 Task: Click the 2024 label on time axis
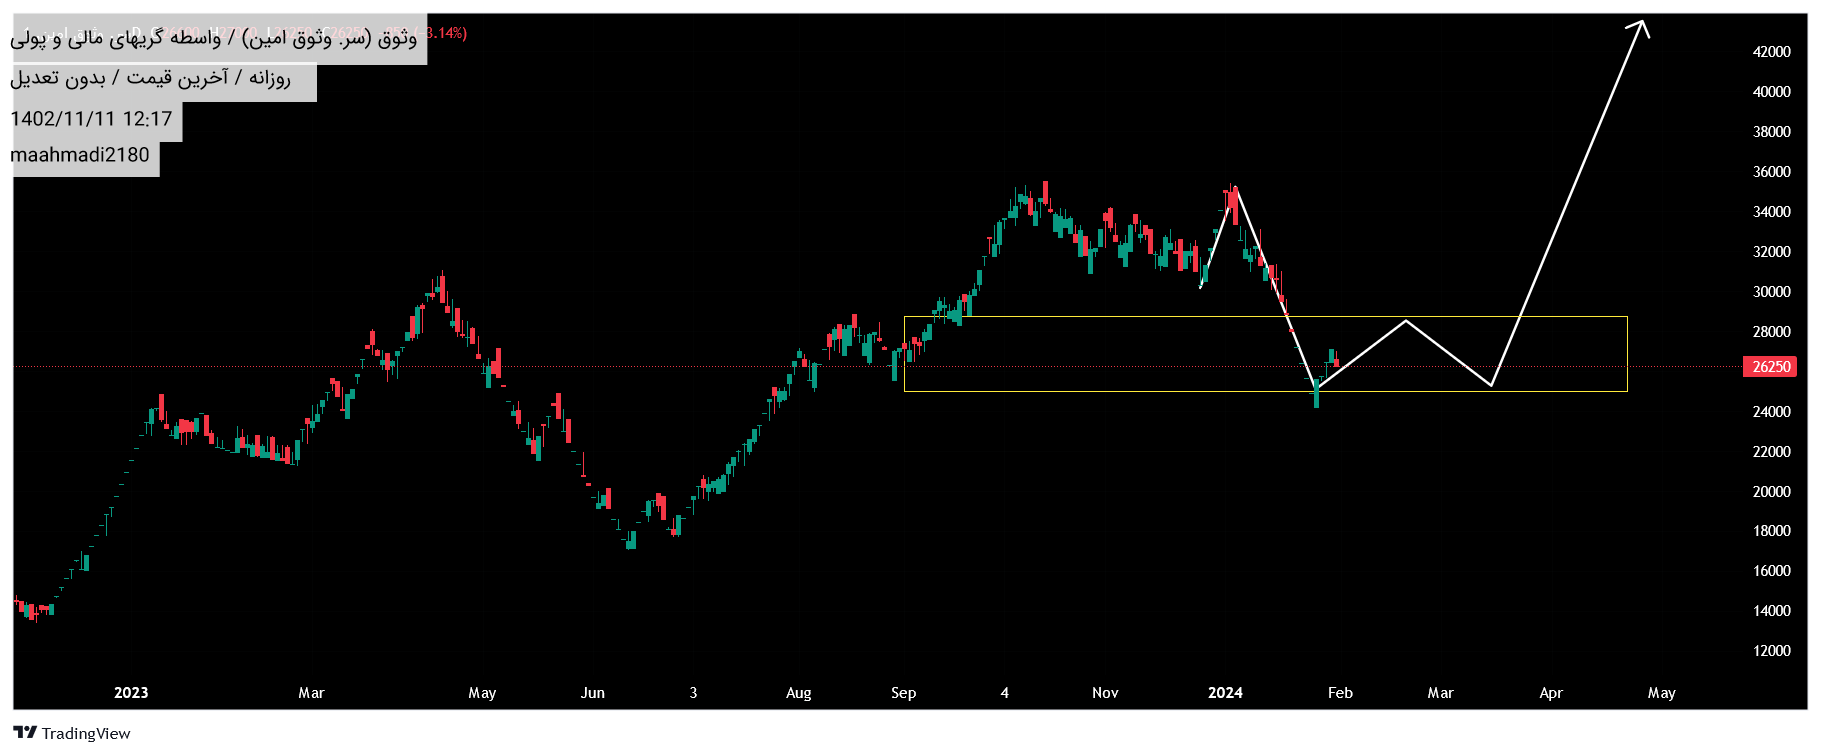[x=1225, y=693]
